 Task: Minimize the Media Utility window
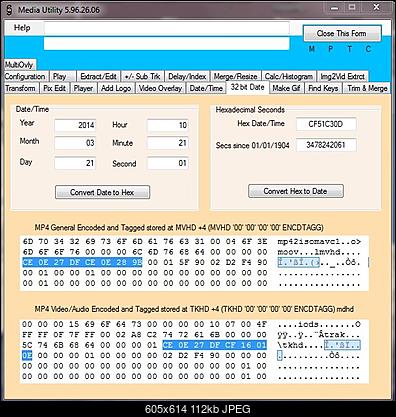(334, 8)
